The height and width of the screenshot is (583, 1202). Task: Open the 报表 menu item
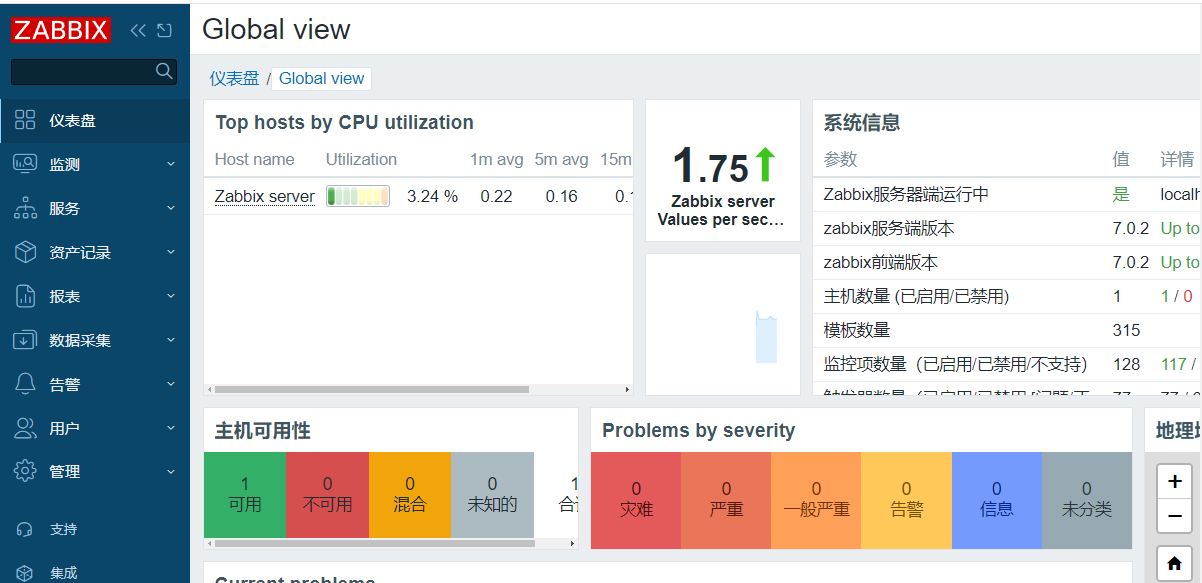[95, 296]
